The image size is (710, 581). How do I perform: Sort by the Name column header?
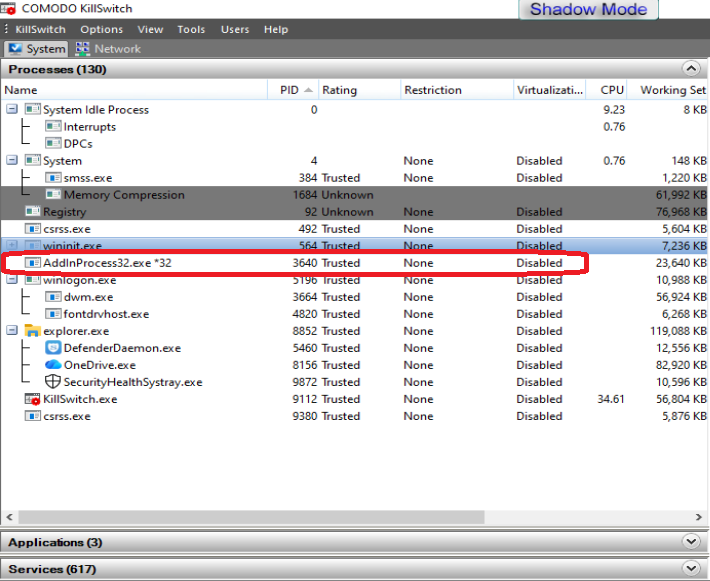tap(134, 90)
